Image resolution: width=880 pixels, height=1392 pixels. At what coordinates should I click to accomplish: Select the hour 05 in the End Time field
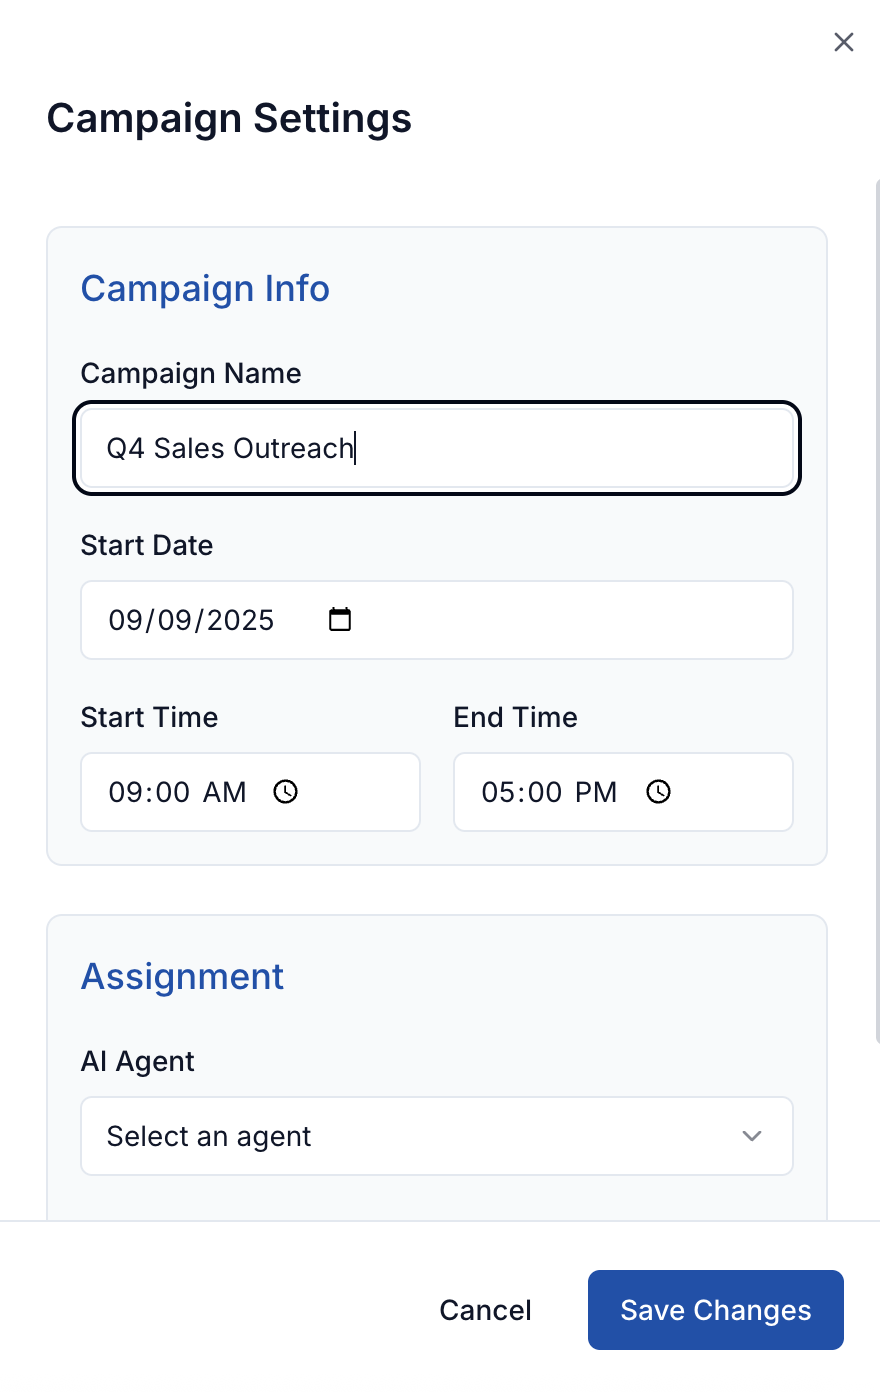[498, 792]
